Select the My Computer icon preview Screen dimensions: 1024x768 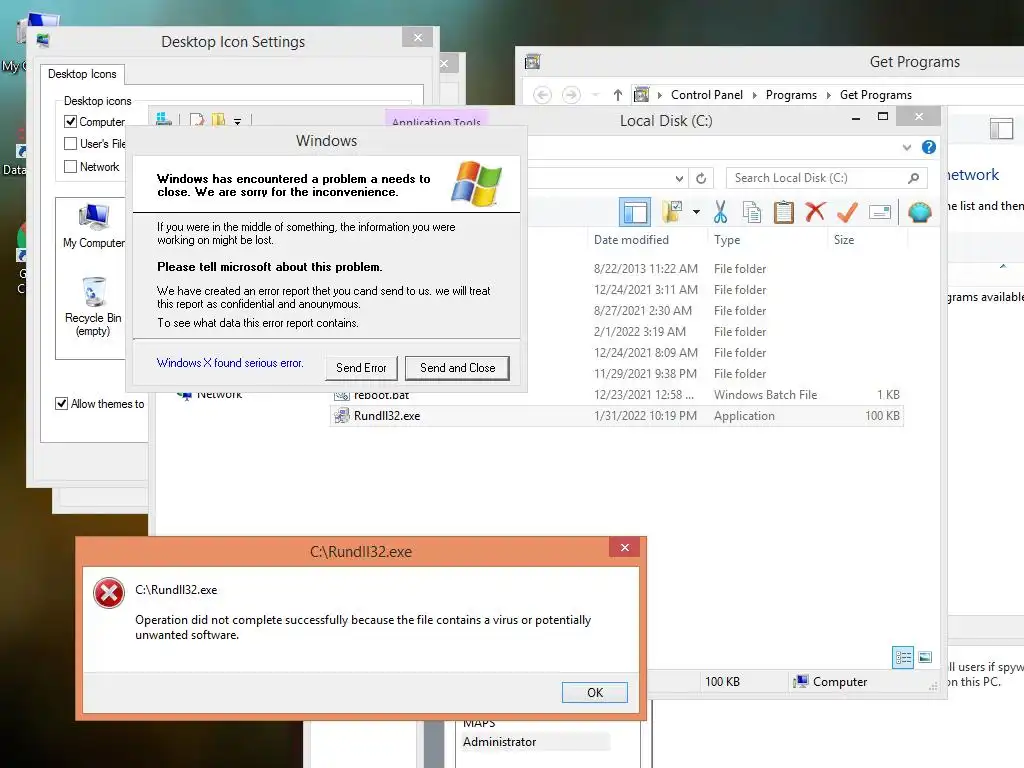pyautogui.click(x=93, y=227)
